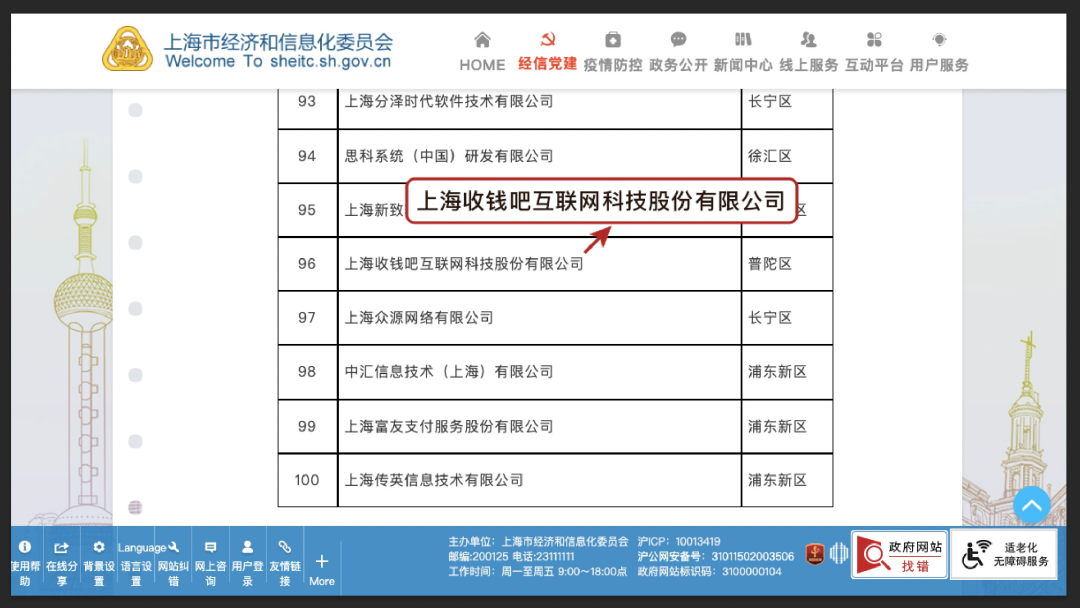1080x608 pixels.
Task: Open 用户服务 user services menu
Action: (939, 51)
